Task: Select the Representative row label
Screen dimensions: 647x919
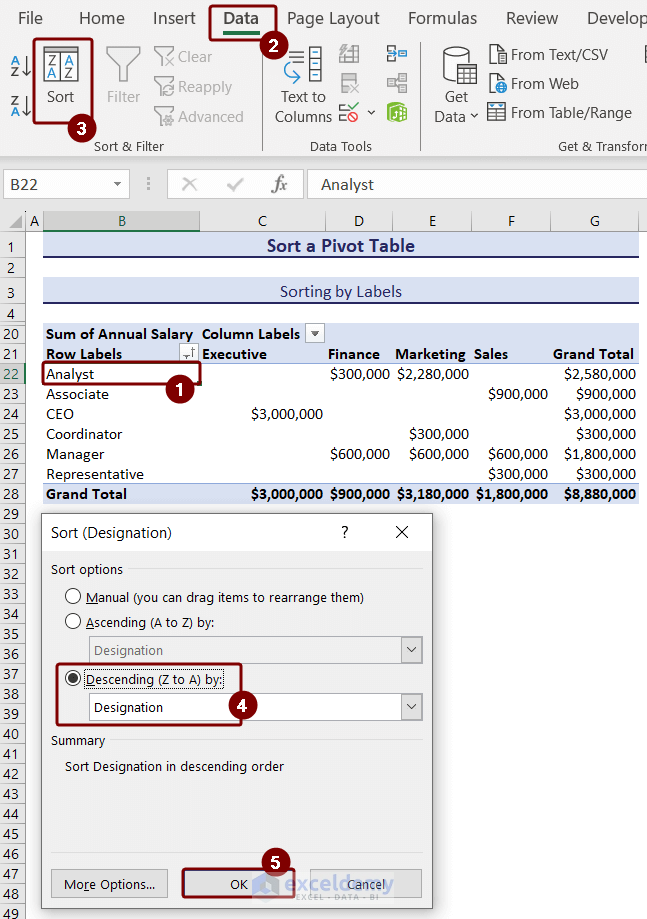Action: coord(121,474)
